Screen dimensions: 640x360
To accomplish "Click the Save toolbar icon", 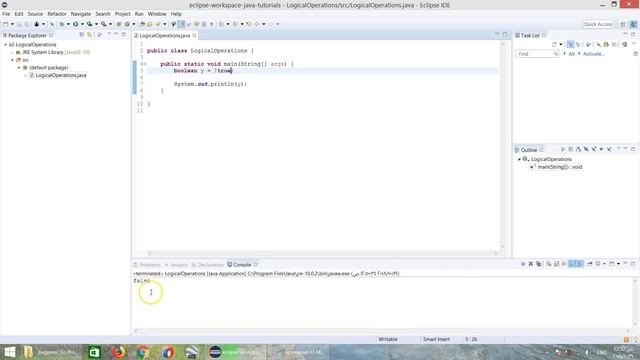I will [x=19, y=24].
